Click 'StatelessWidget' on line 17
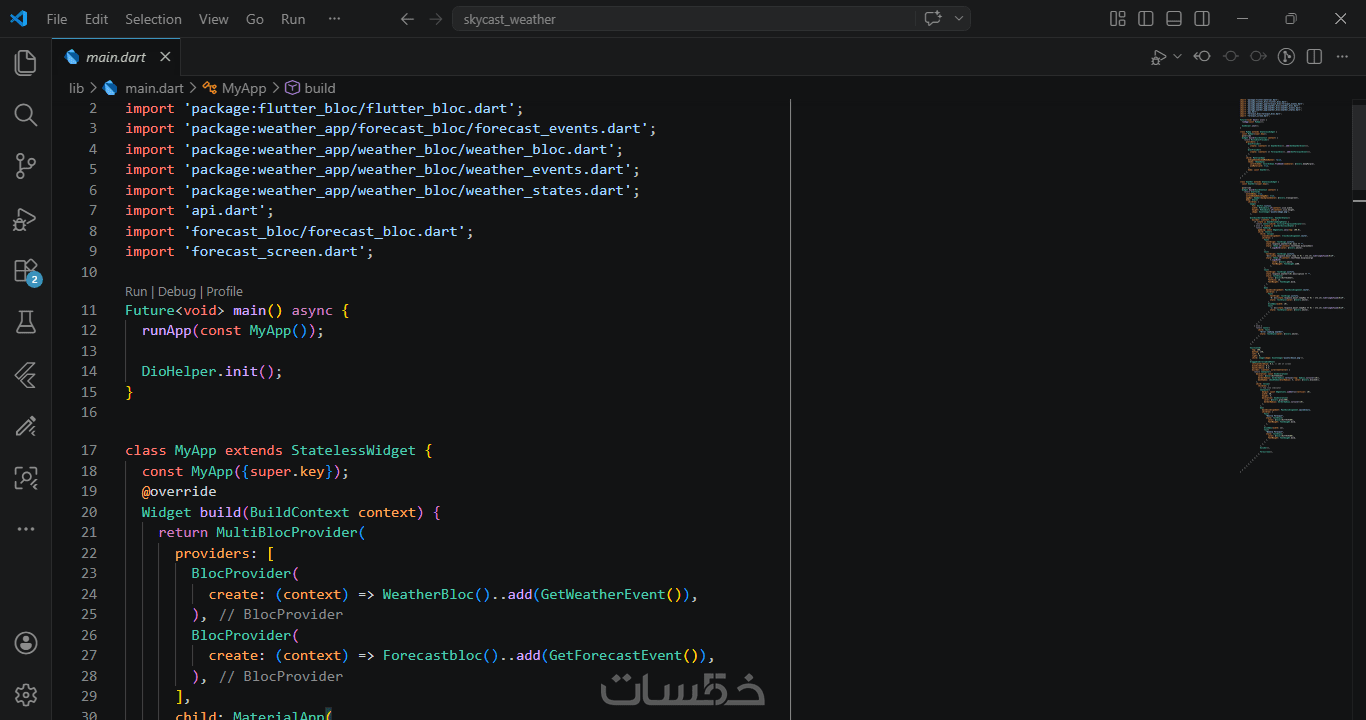 [x=353, y=450]
